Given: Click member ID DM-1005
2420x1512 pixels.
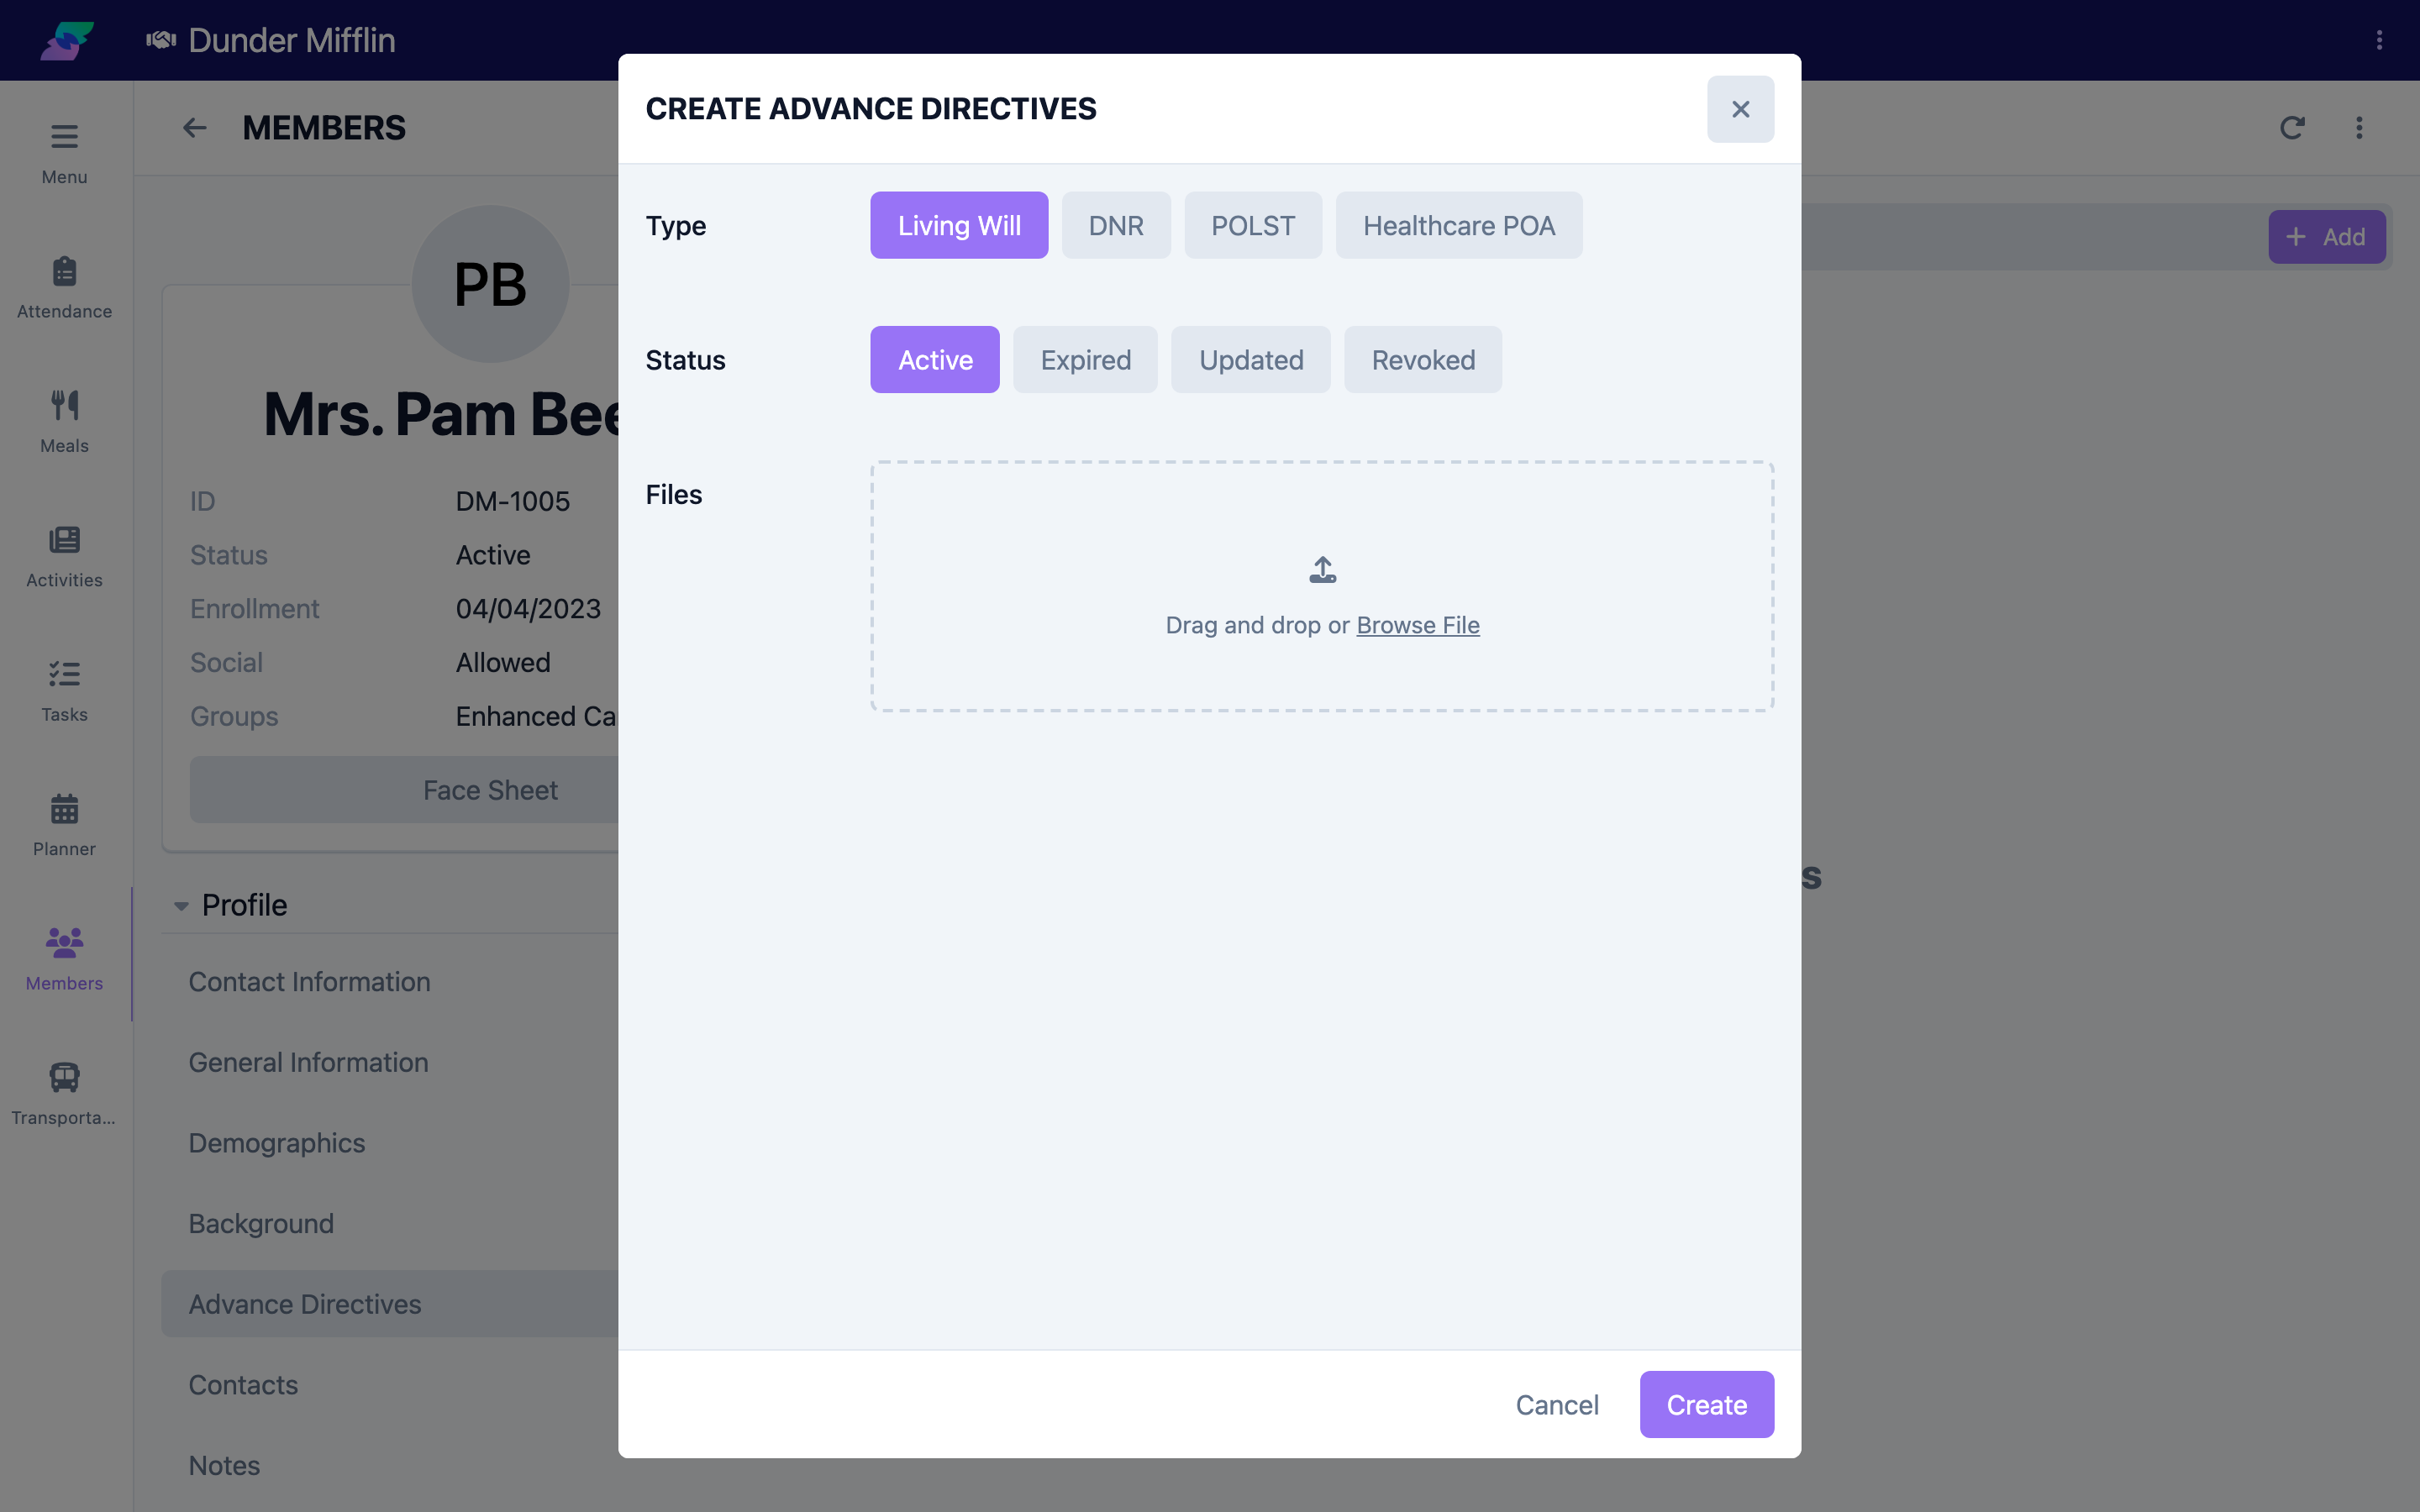Looking at the screenshot, I should coord(513,501).
